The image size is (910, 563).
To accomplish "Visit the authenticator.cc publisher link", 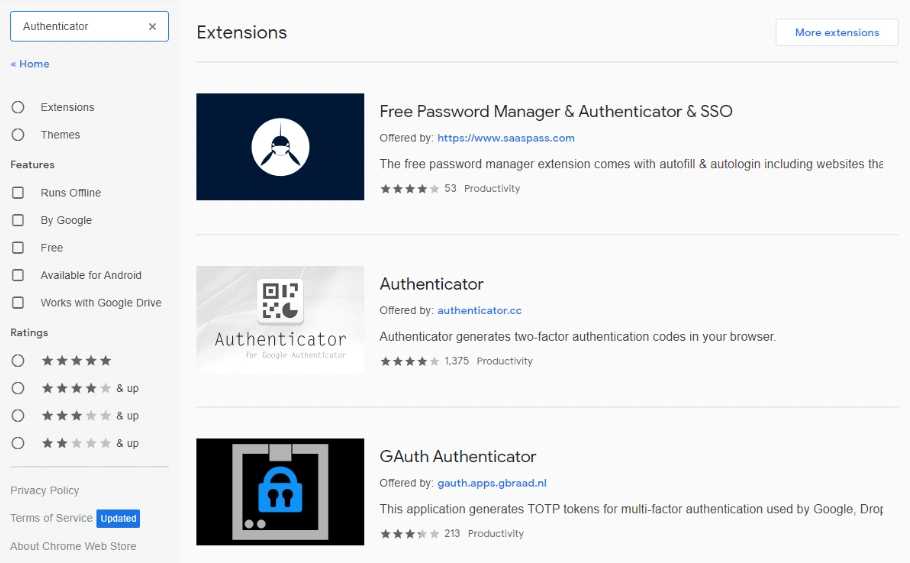I will 479,311.
